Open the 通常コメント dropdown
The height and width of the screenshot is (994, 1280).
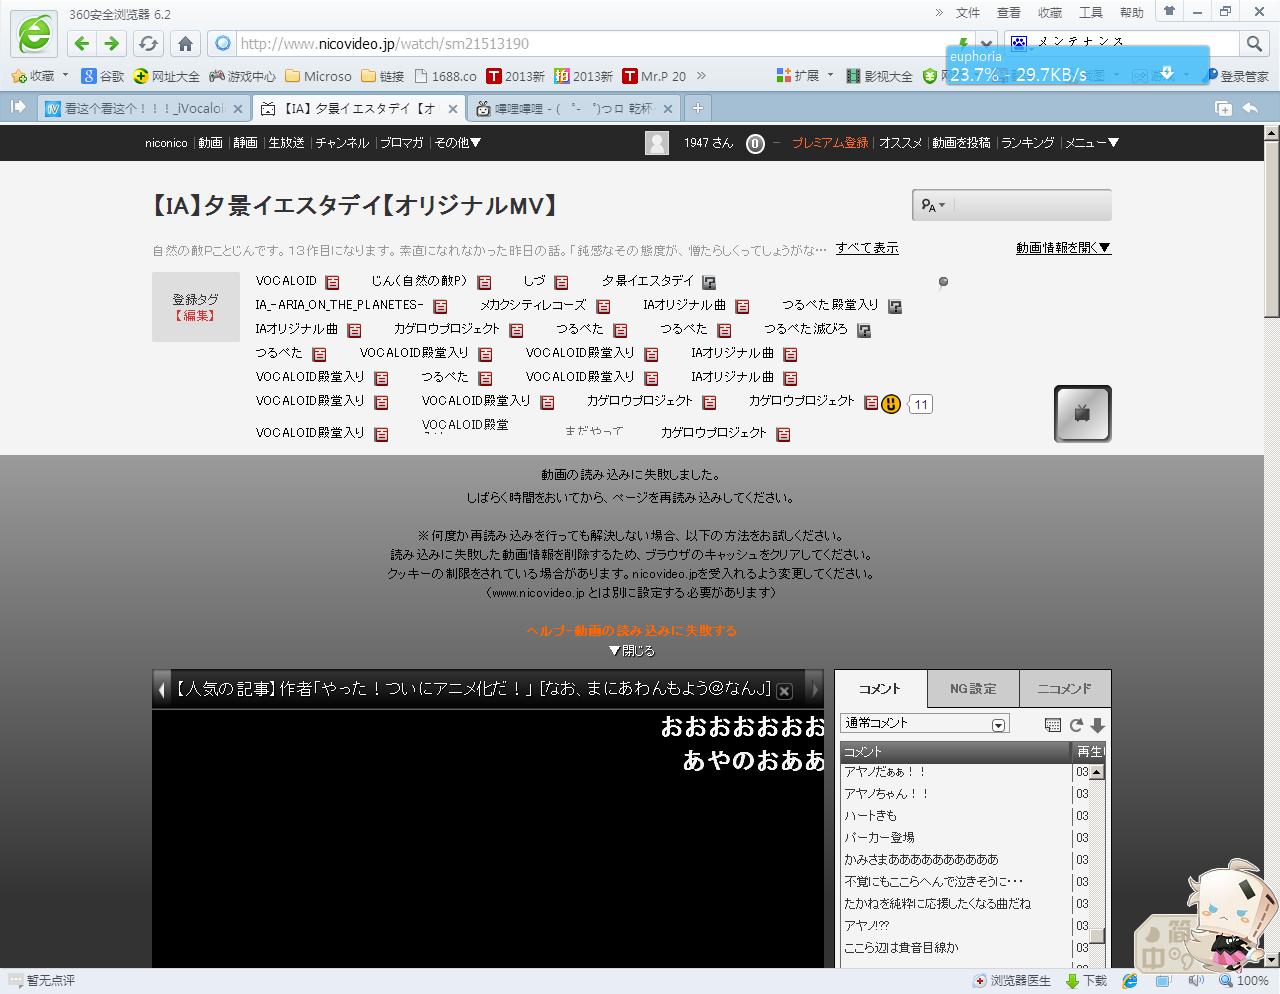pos(925,724)
